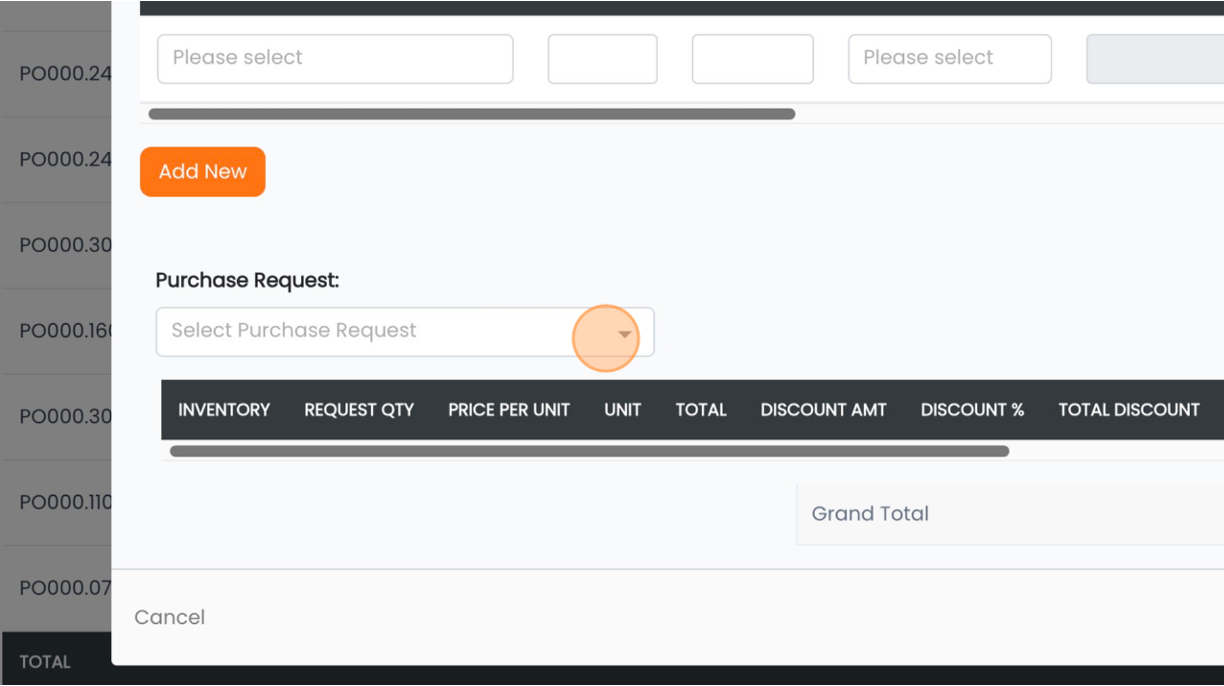1224x686 pixels.
Task: Open the second Please select dropdown
Action: click(950, 59)
